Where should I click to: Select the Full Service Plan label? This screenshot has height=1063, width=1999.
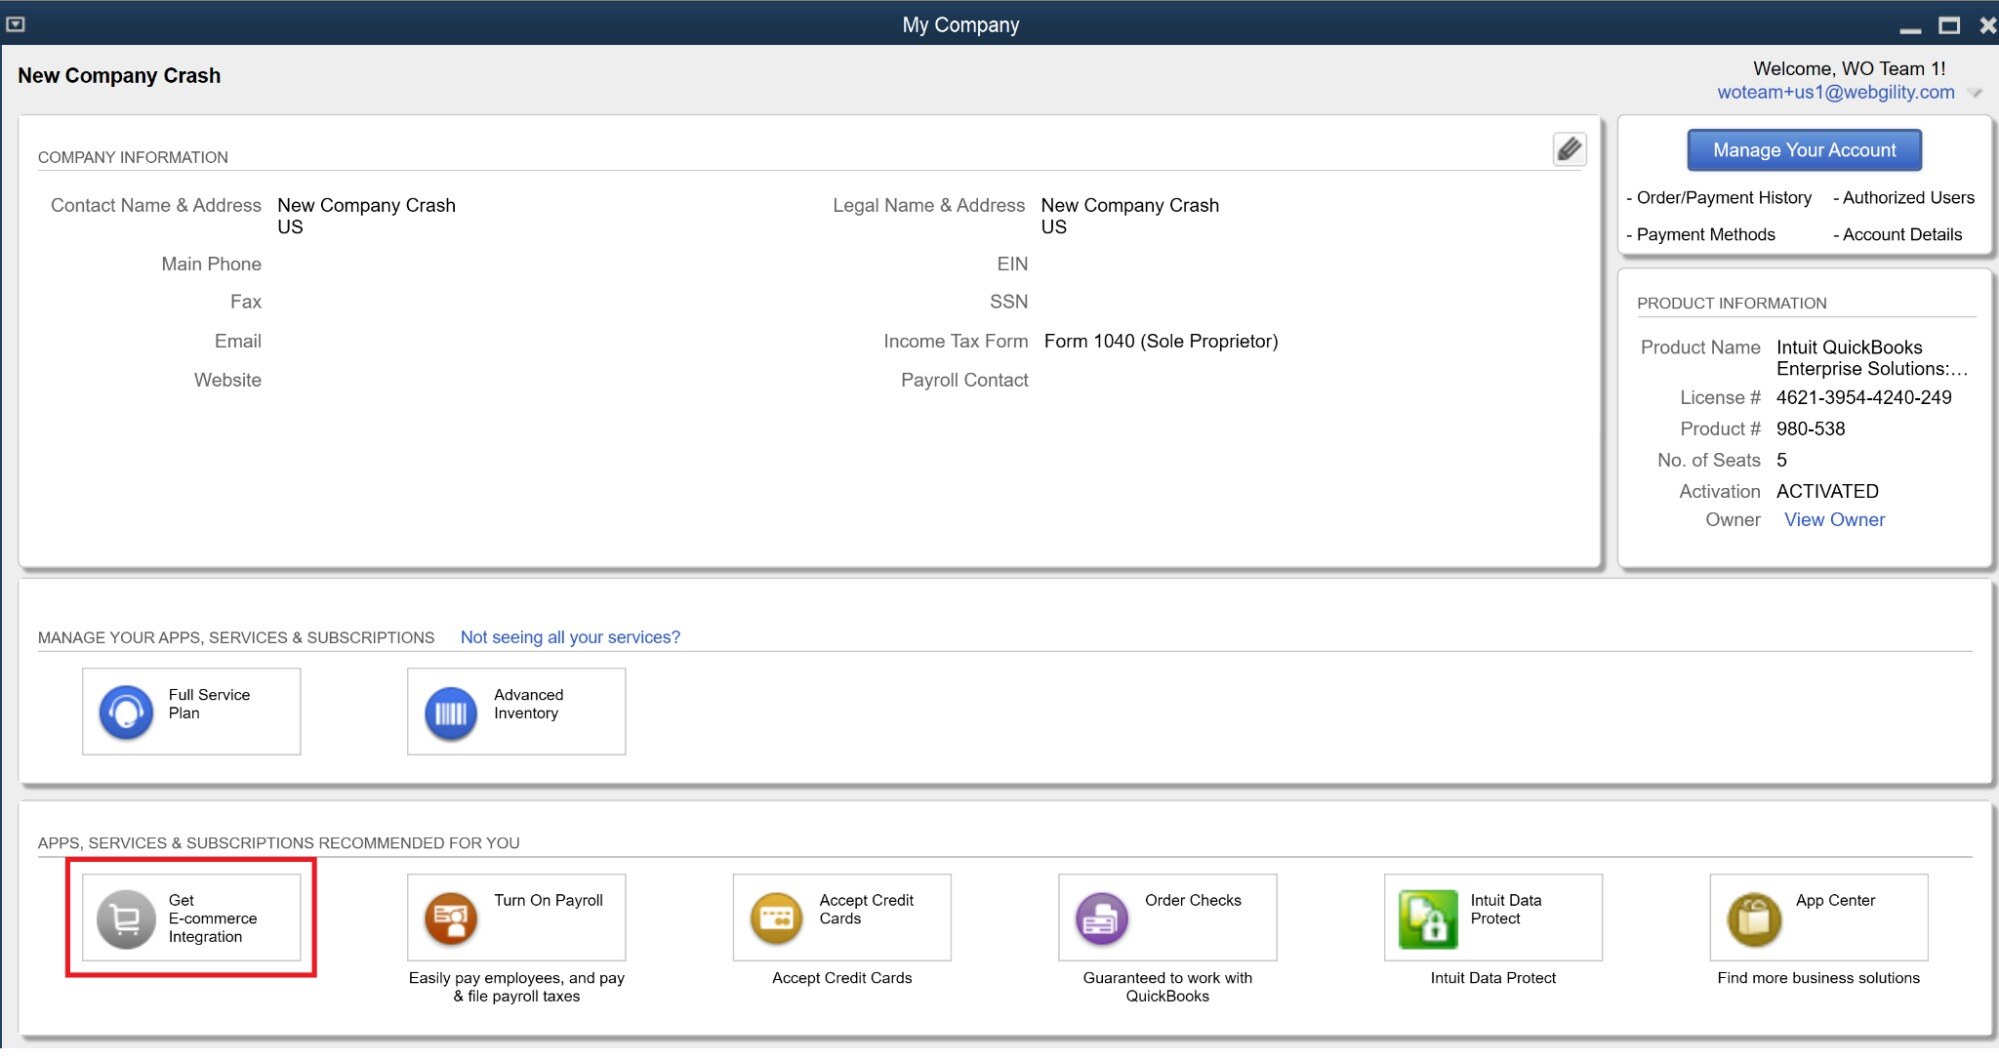pos(209,704)
